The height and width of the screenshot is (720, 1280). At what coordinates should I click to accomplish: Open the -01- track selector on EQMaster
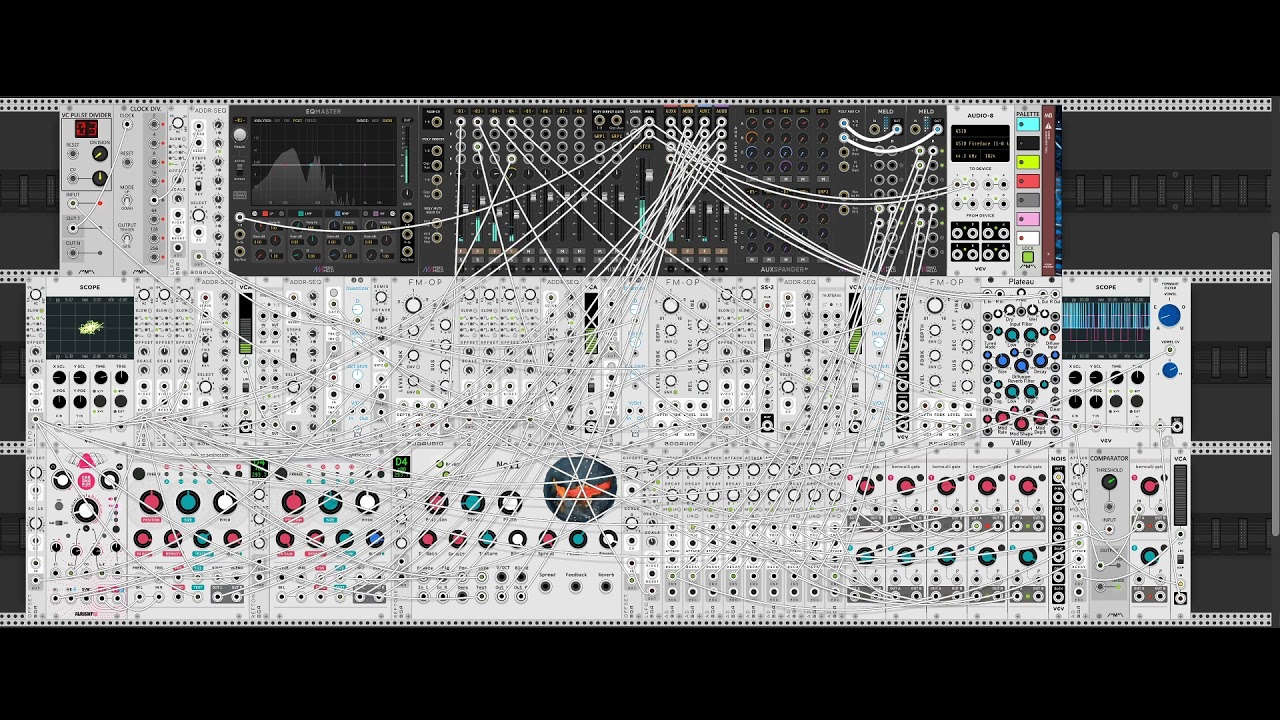(240, 120)
